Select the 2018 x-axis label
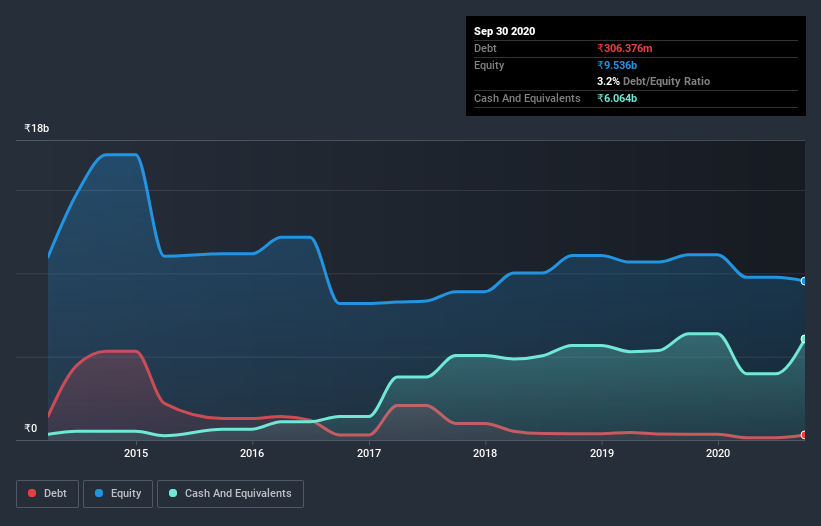 [x=485, y=453]
